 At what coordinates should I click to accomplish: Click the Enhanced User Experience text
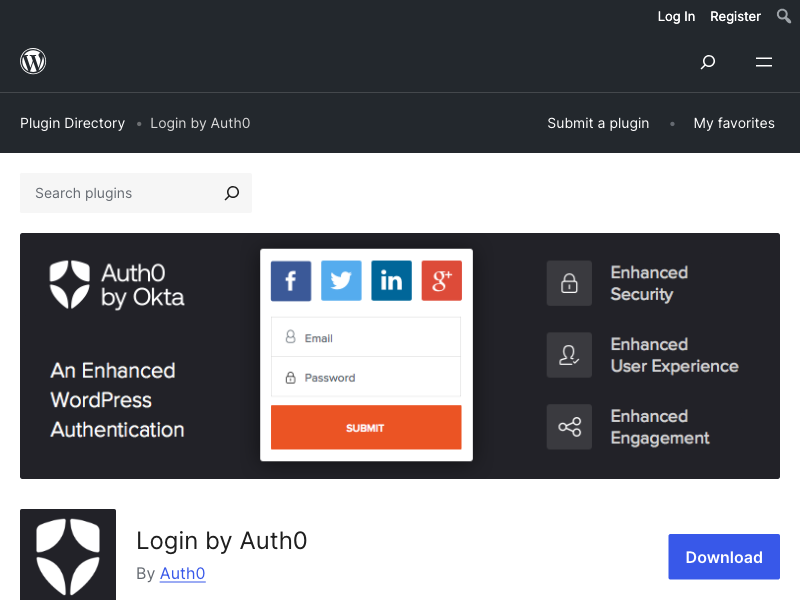point(674,355)
